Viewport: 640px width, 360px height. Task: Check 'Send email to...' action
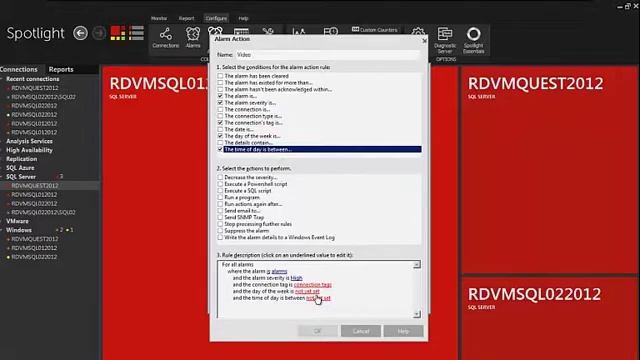click(220, 211)
